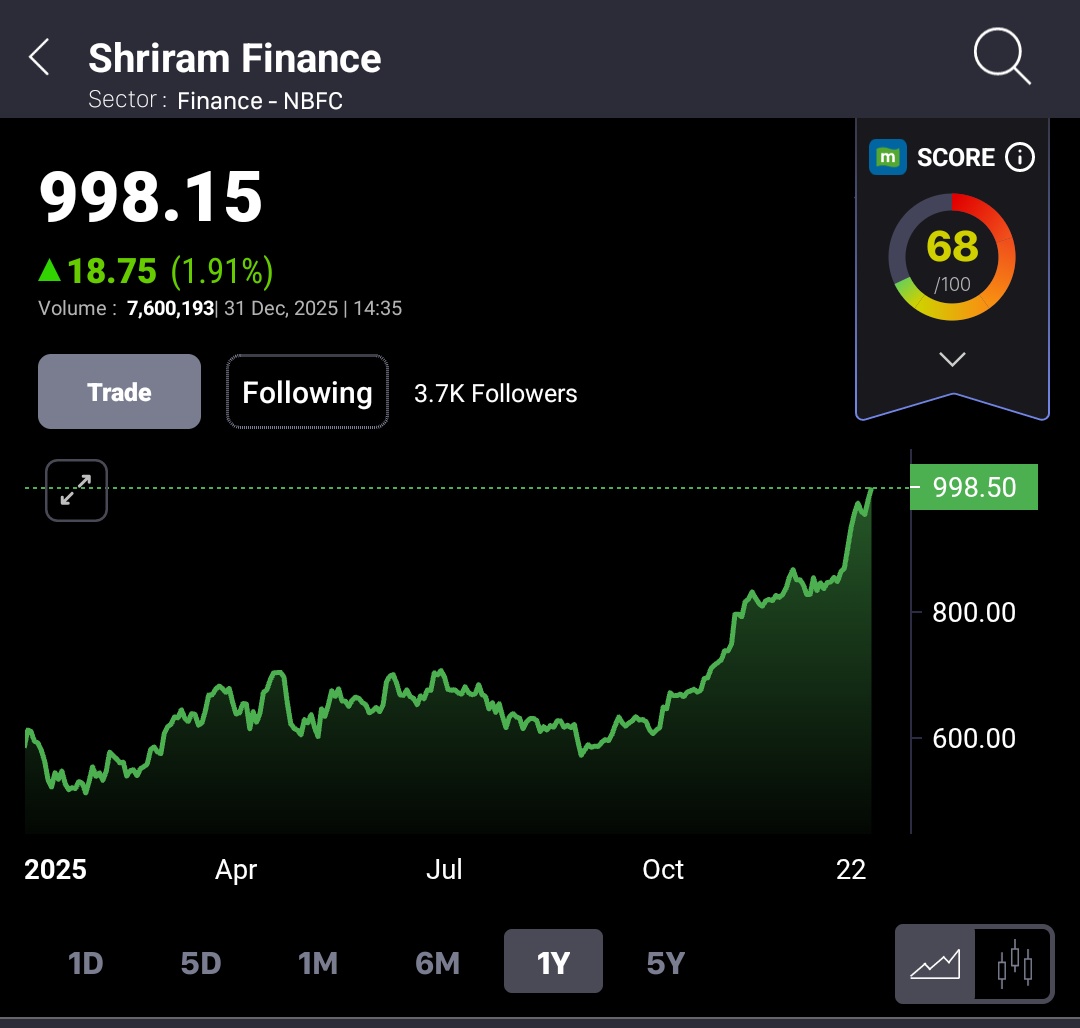Tap the green up-triangle change indicator

coord(50,270)
